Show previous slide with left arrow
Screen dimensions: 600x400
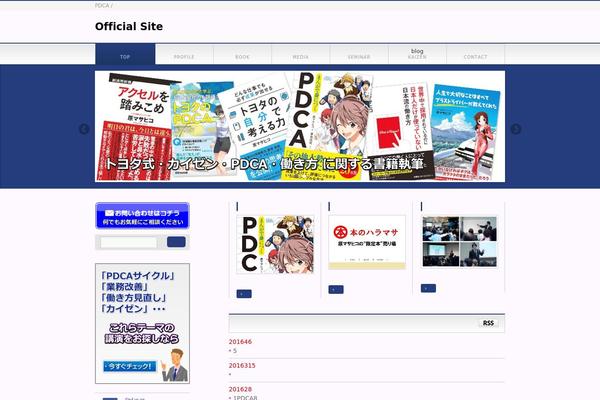84,129
